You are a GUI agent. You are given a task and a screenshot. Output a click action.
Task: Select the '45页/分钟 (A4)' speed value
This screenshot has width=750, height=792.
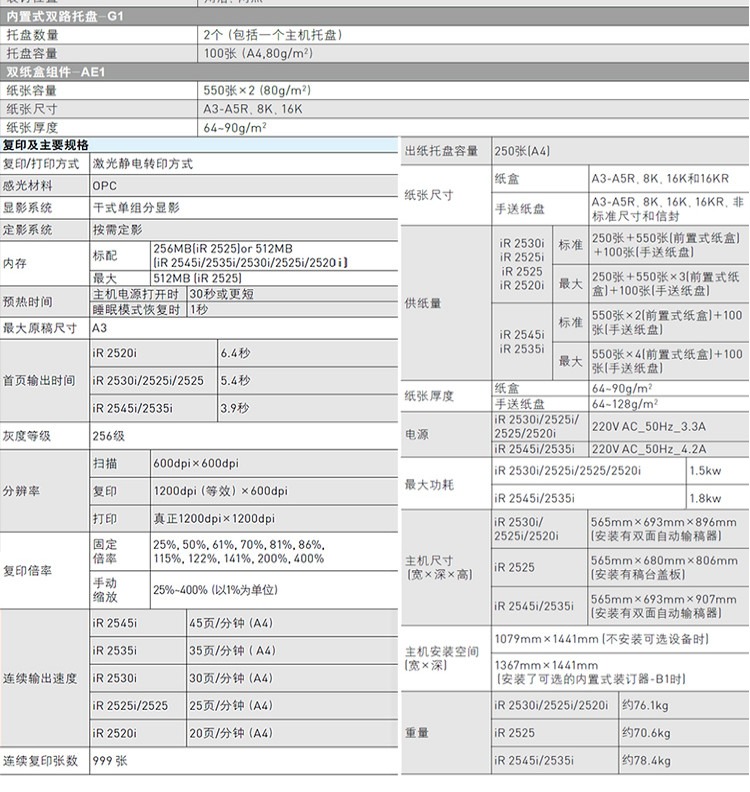(x=231, y=623)
